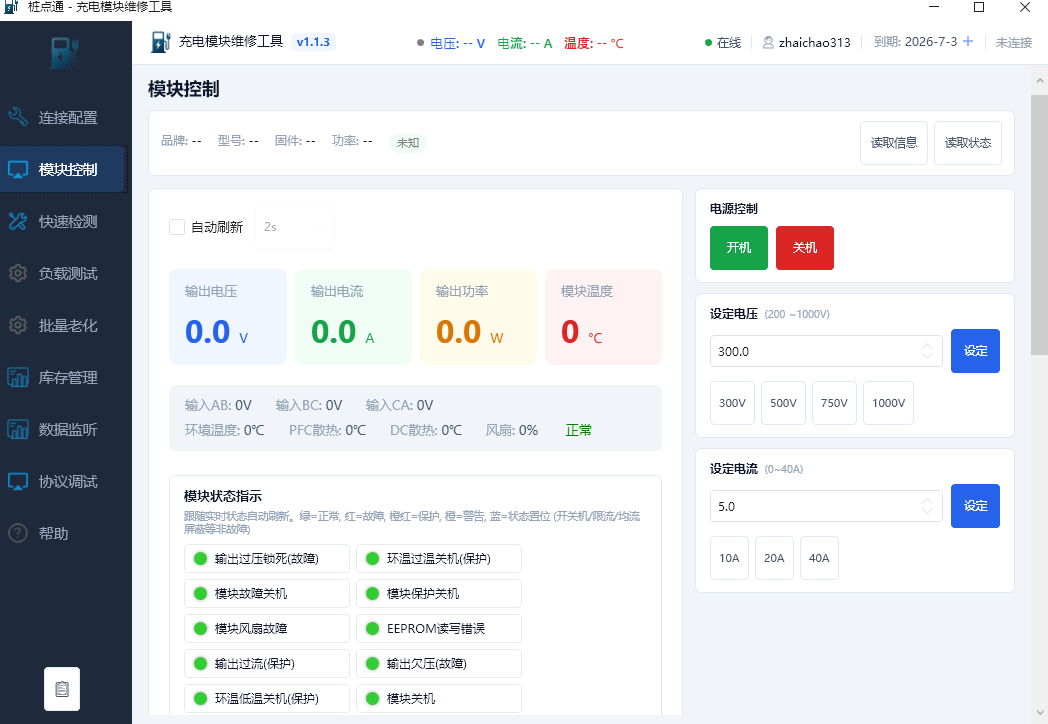Click the clipboard log button at sidebar bottom
Viewport: 1048px width, 724px height.
click(x=62, y=689)
